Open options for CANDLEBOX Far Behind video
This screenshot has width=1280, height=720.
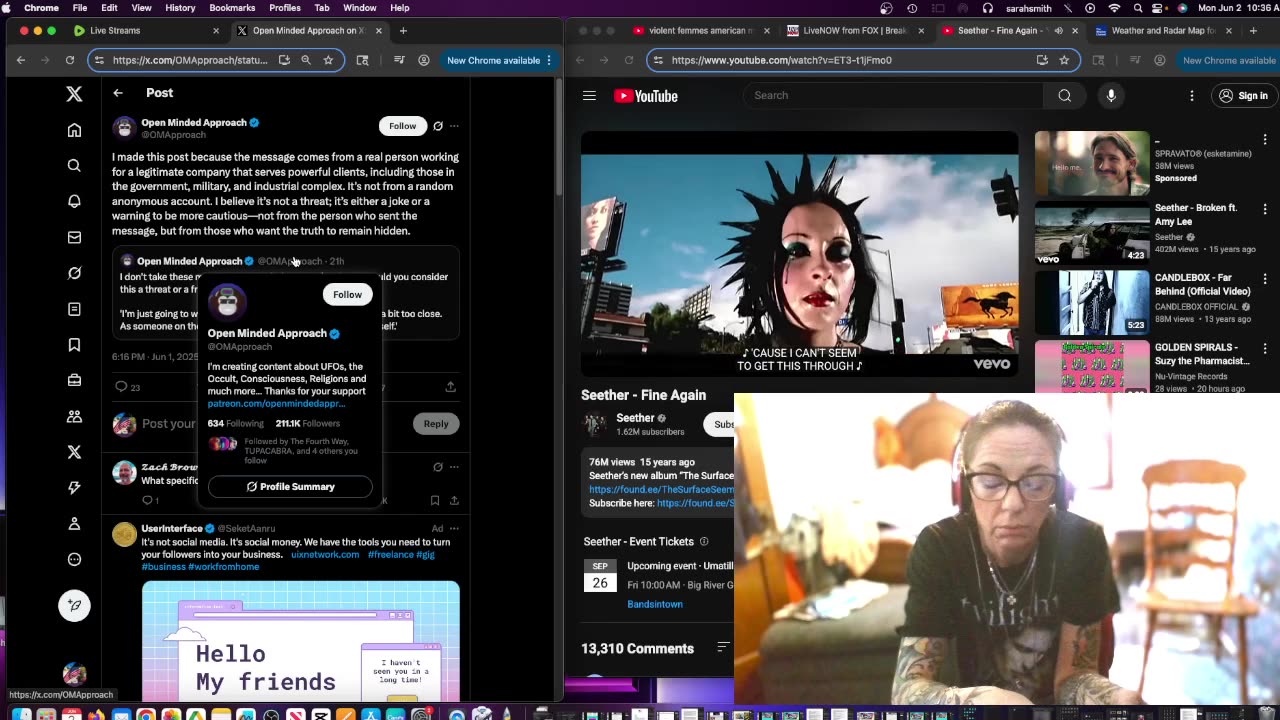(1265, 279)
